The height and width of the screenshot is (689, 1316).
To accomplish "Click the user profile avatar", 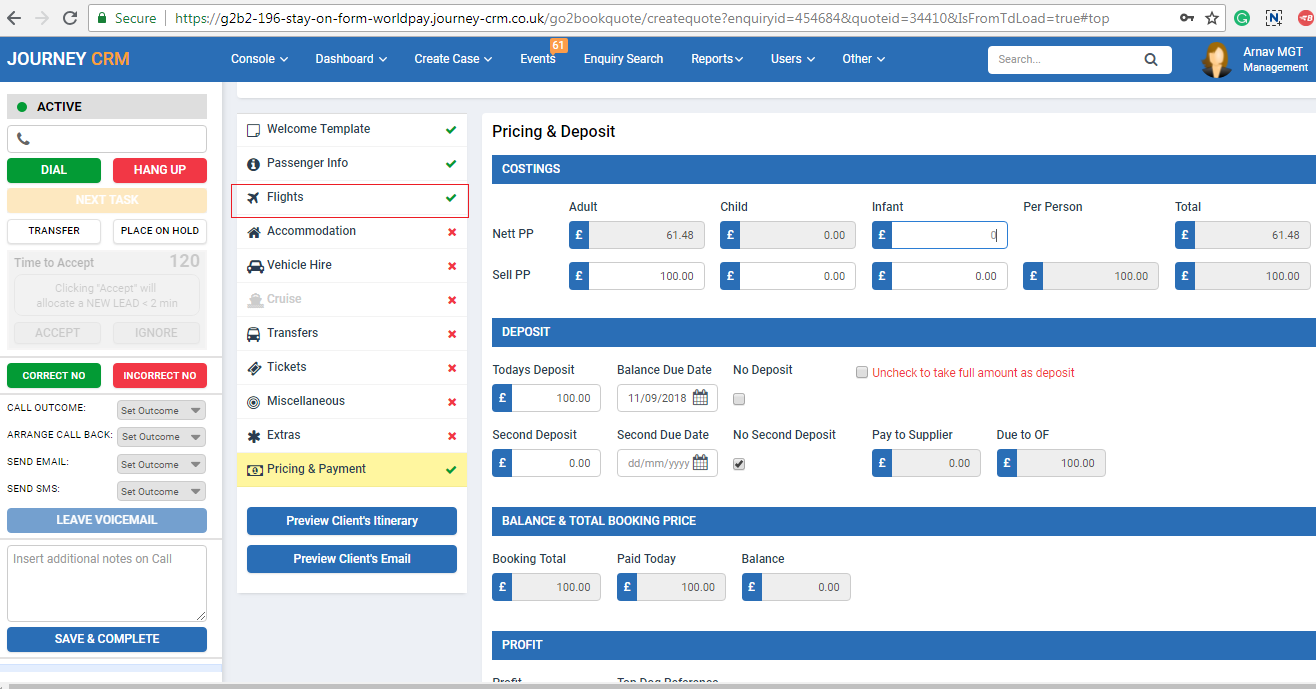I will [1216, 60].
